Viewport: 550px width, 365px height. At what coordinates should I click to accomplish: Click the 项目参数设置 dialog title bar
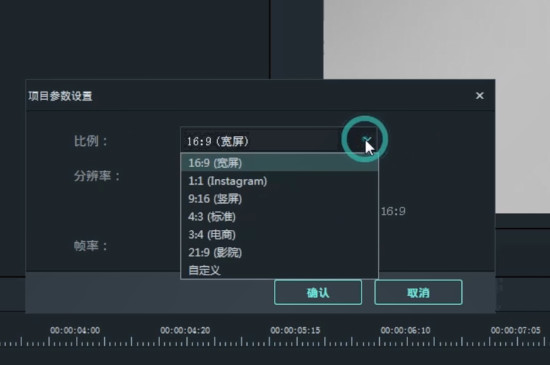[260, 95]
